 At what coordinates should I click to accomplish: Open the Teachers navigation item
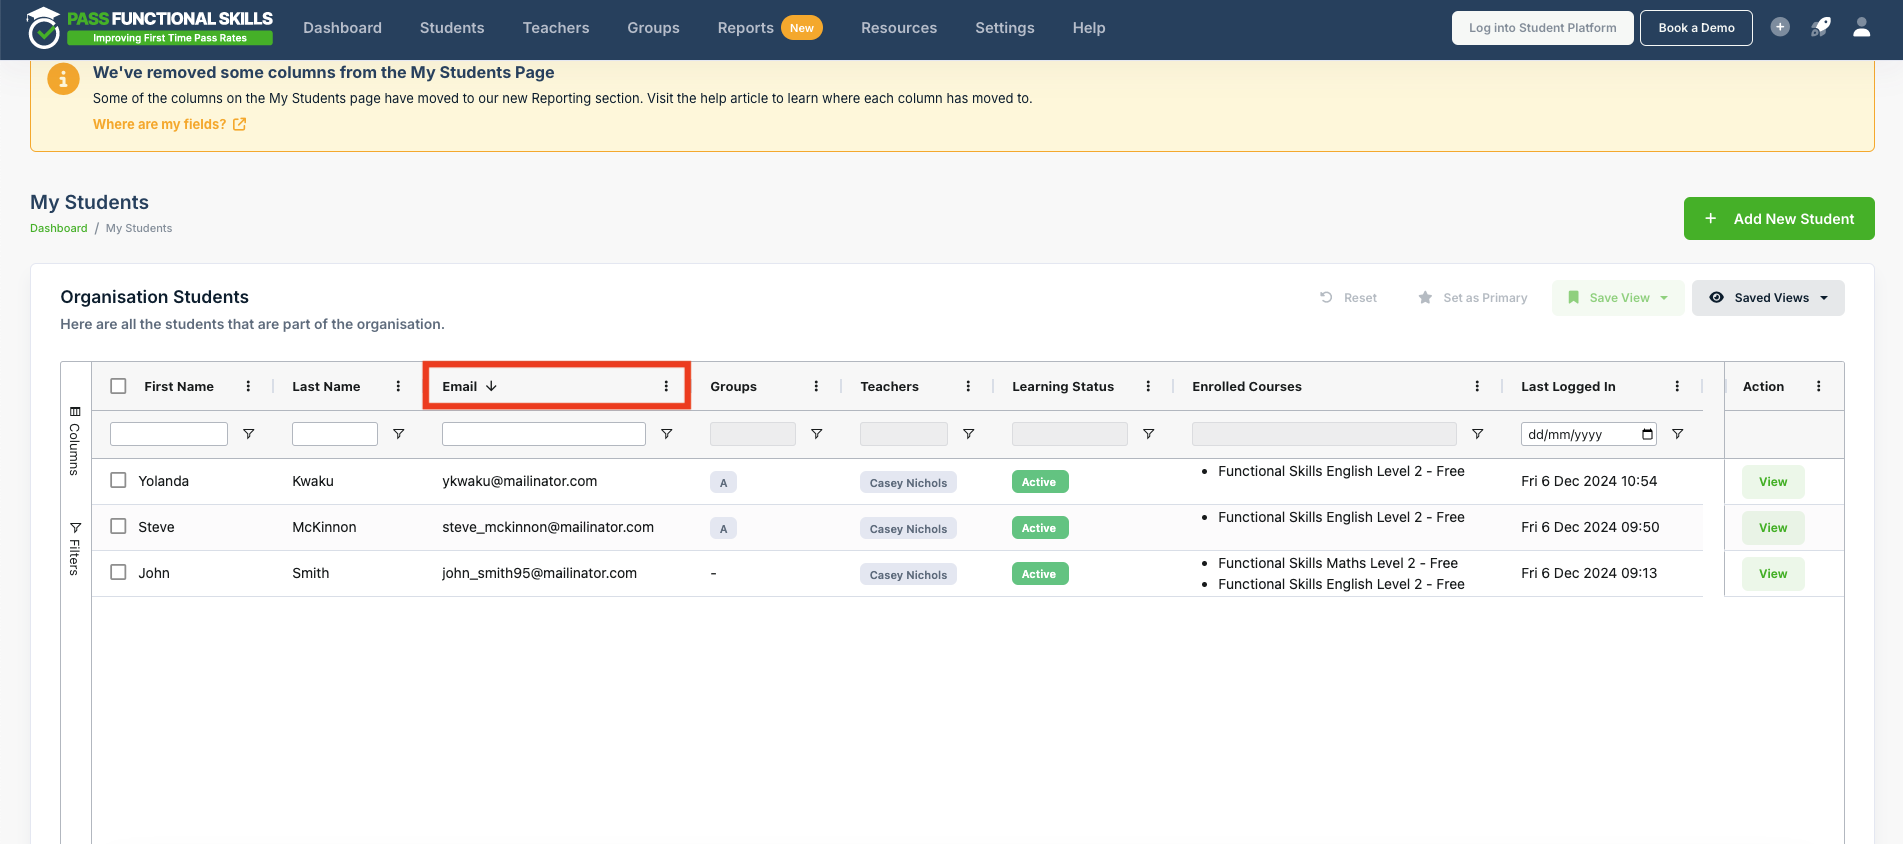pos(556,28)
